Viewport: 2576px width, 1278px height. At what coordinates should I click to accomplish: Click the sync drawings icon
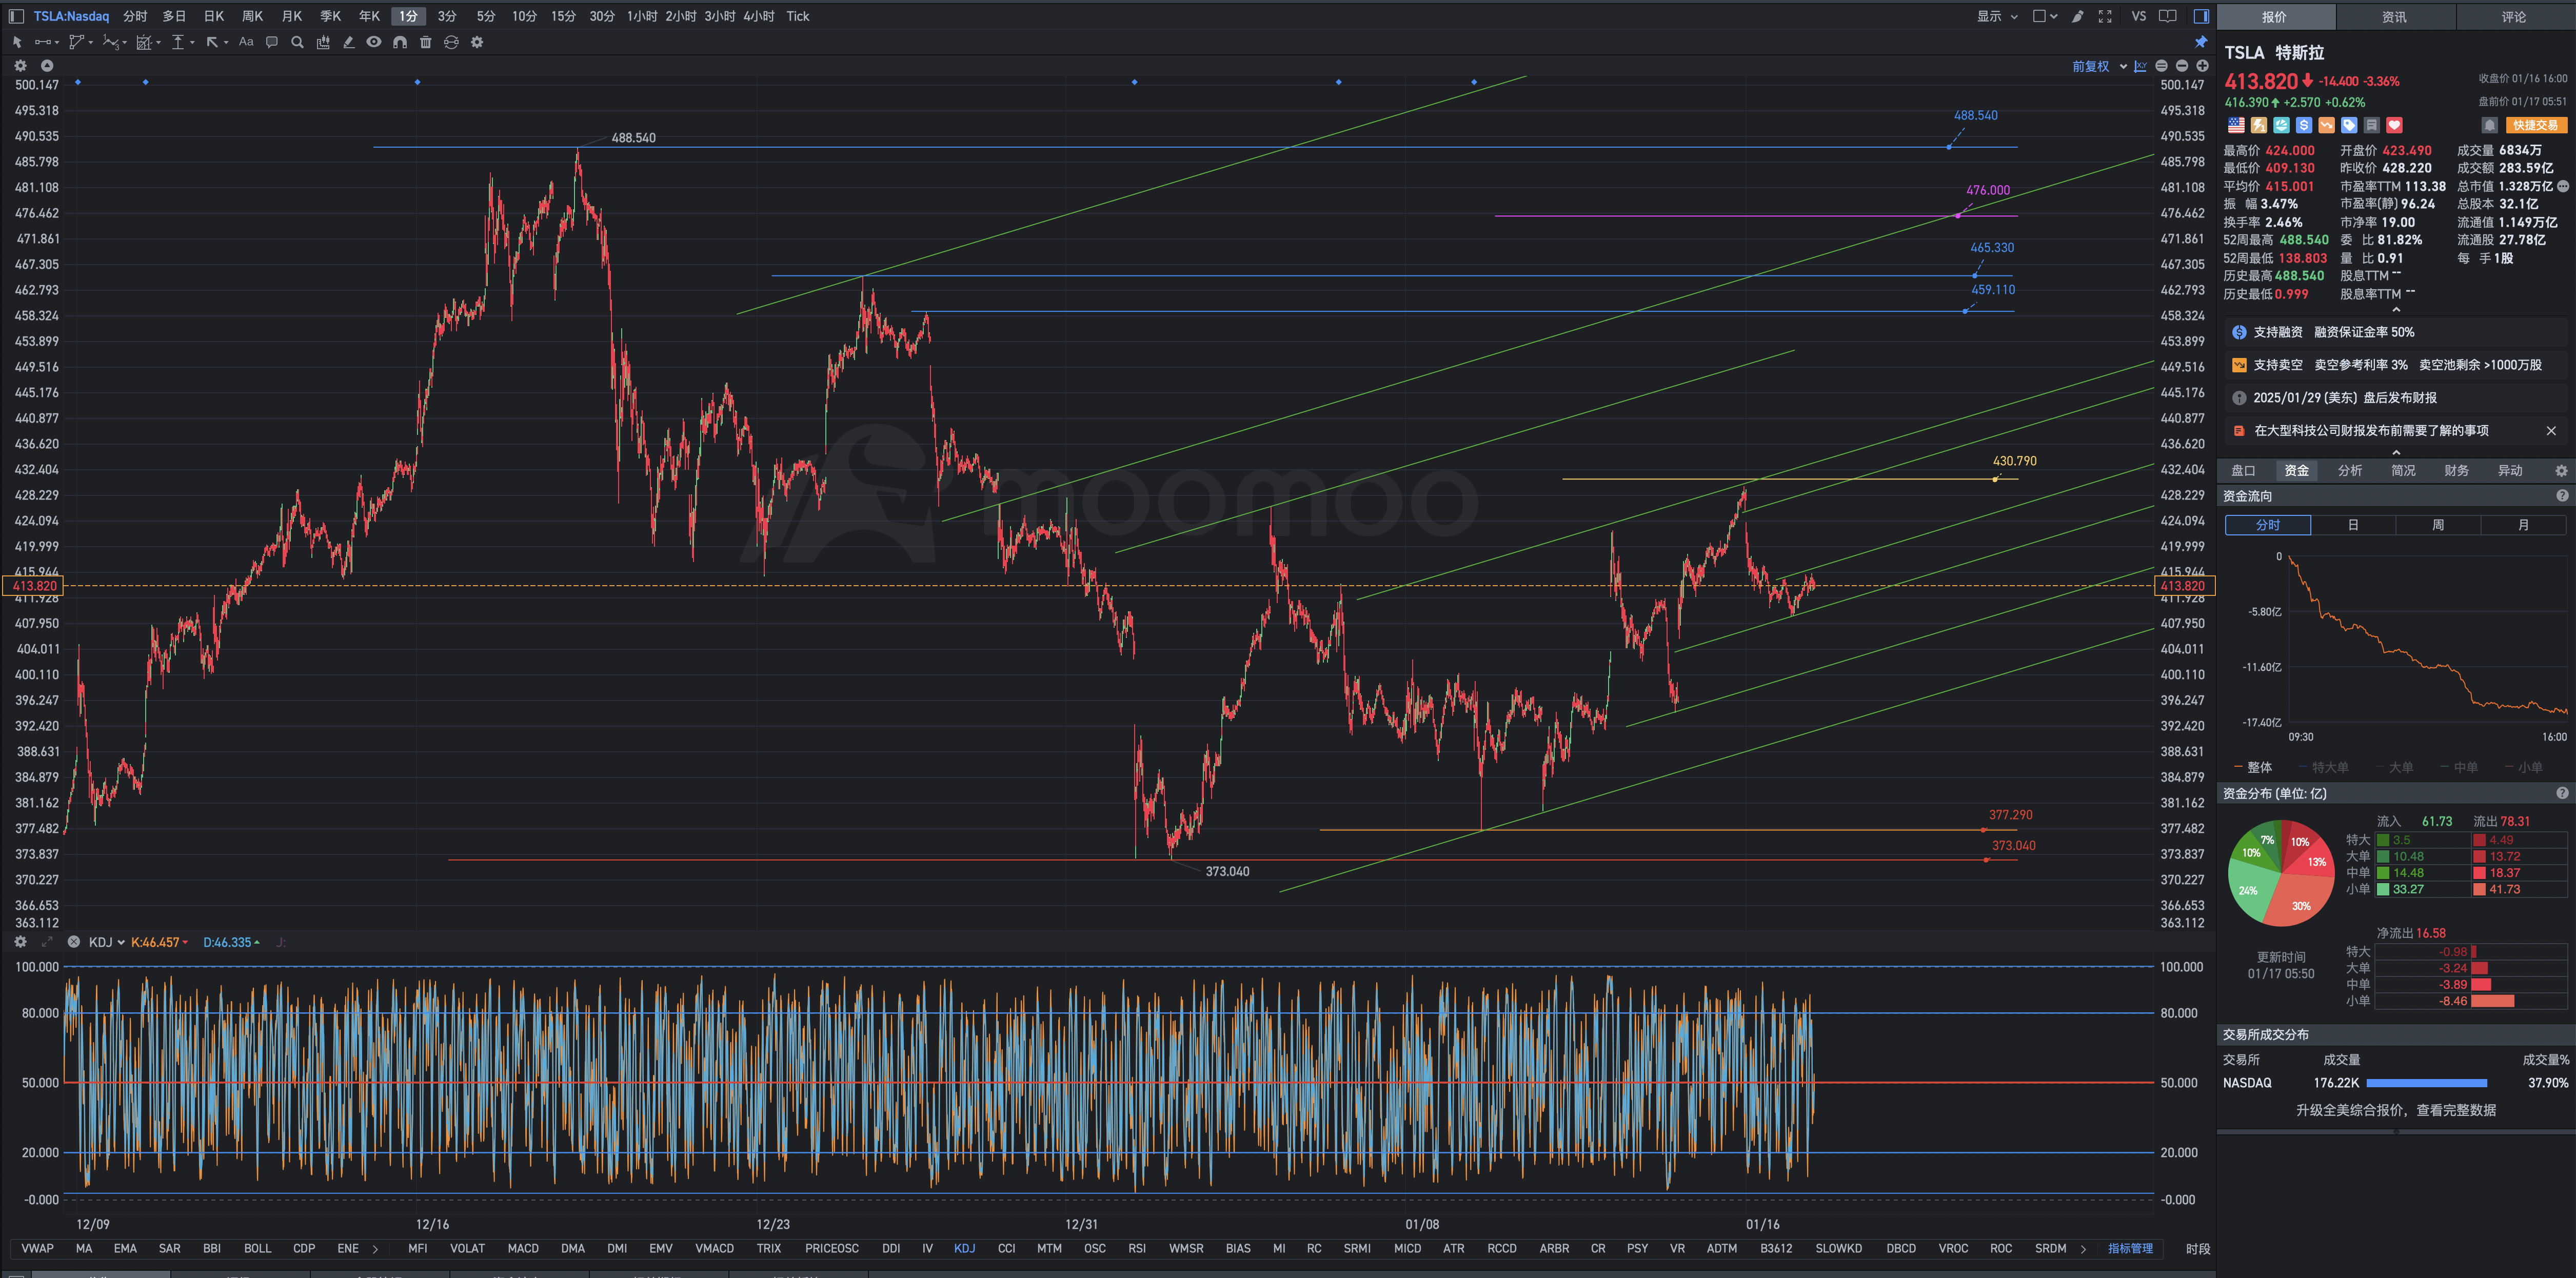(x=451, y=42)
